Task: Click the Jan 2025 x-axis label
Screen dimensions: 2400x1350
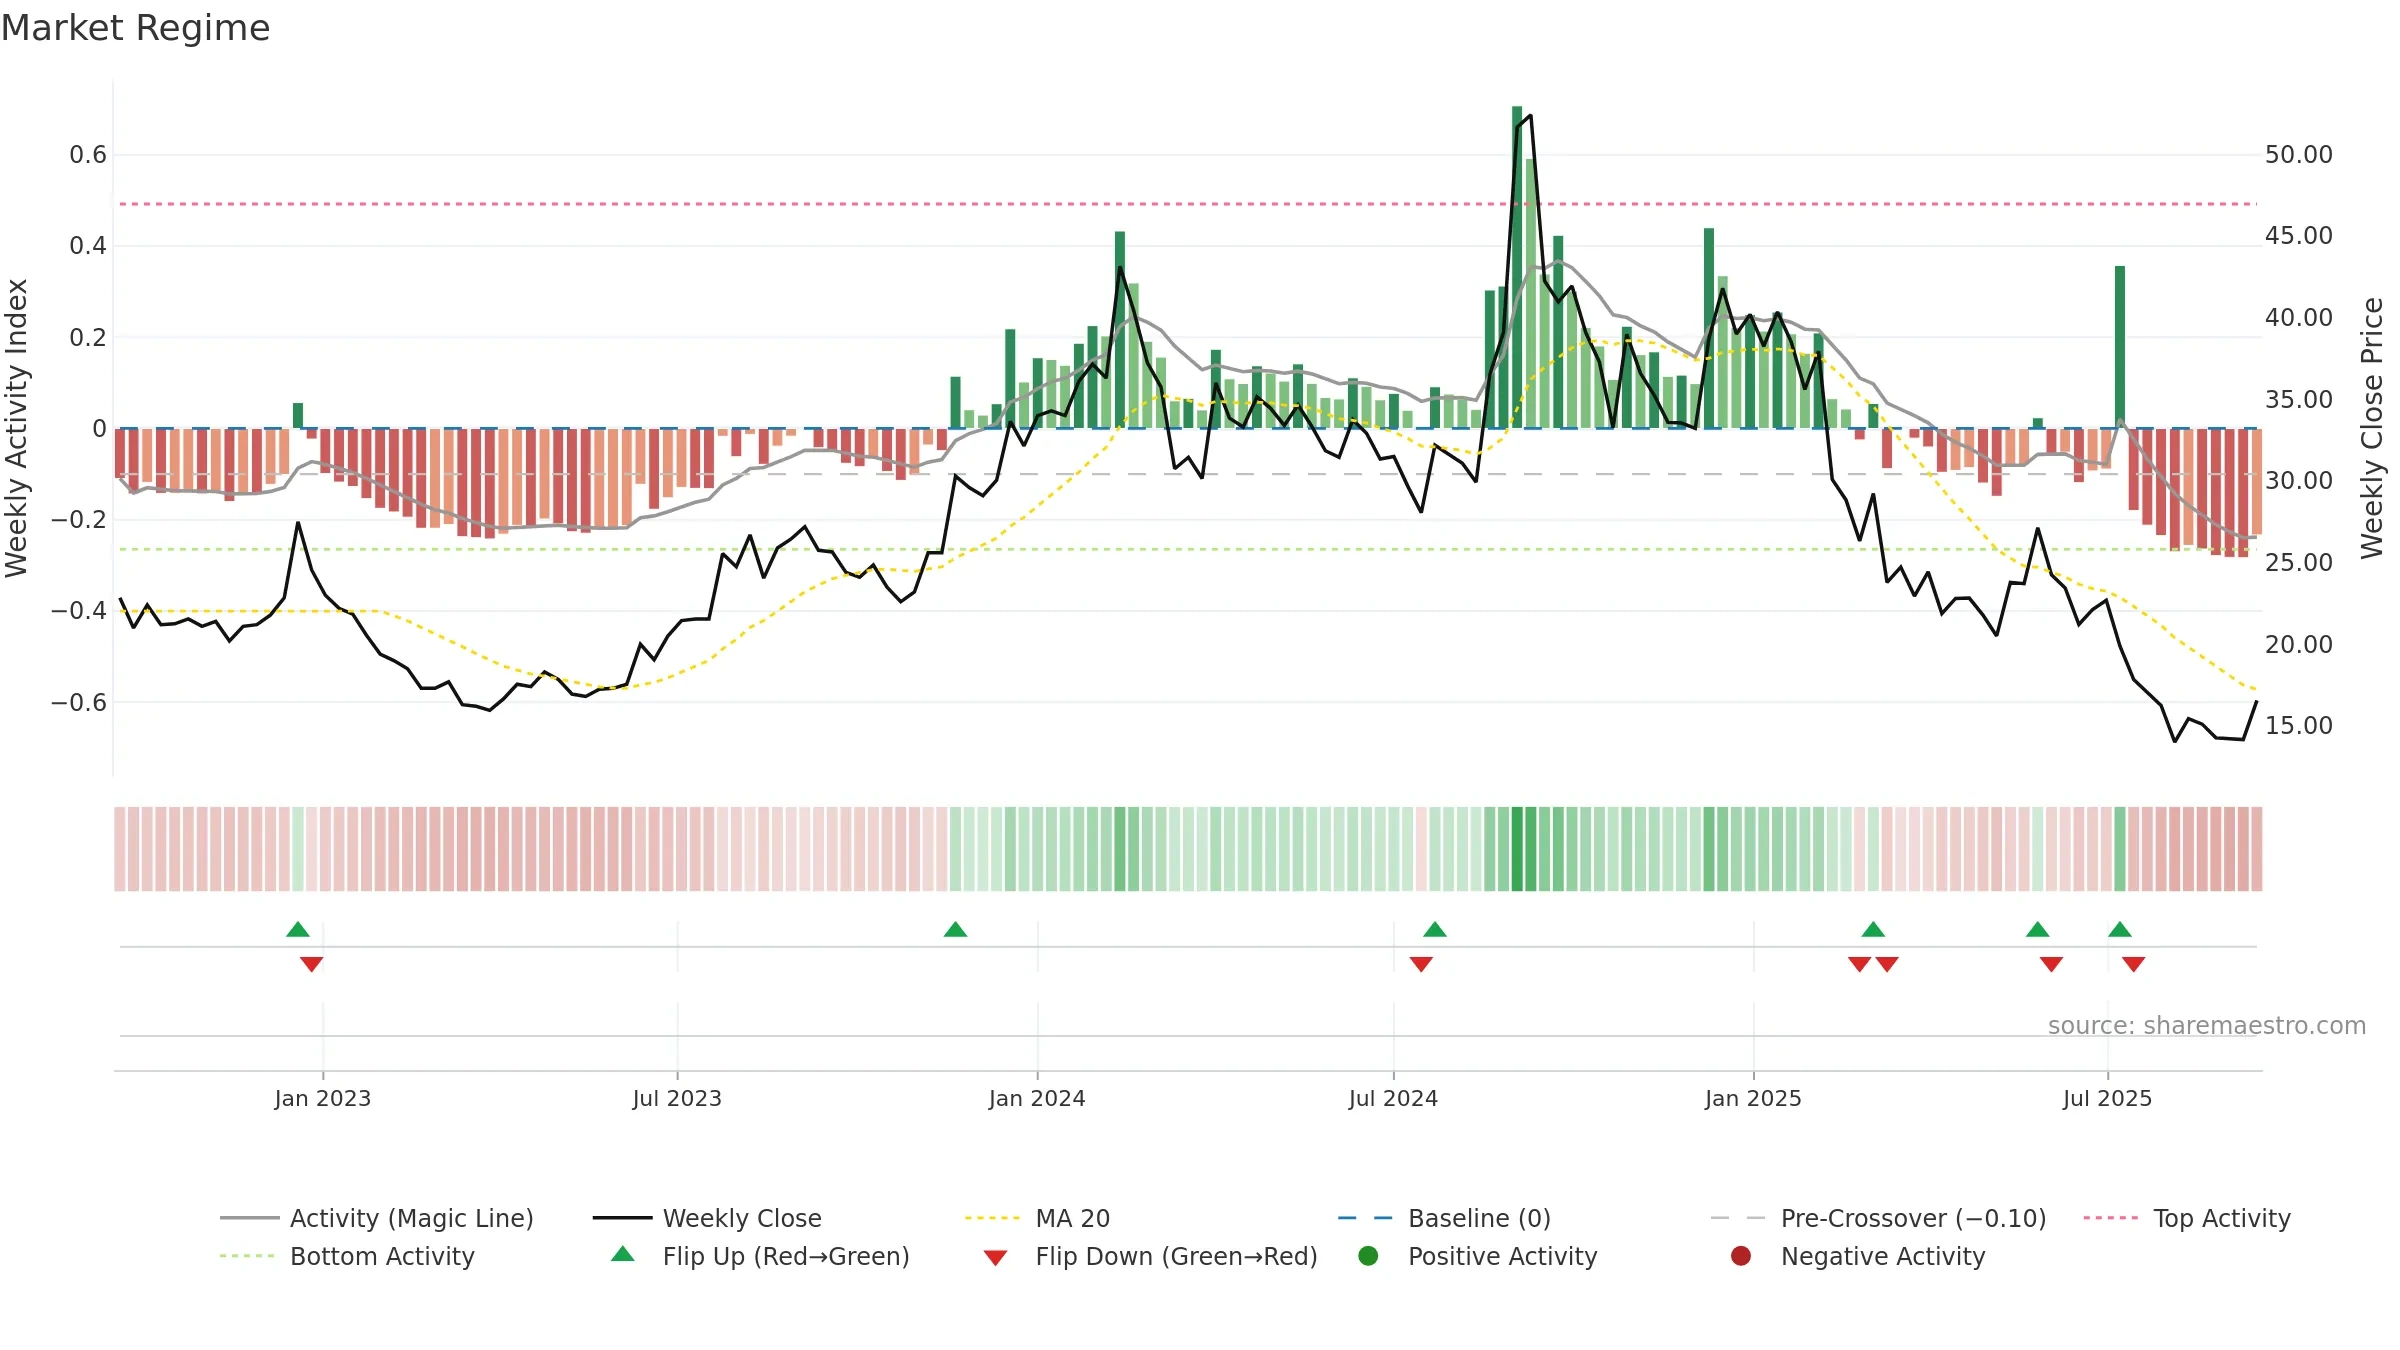Action: [1753, 1098]
